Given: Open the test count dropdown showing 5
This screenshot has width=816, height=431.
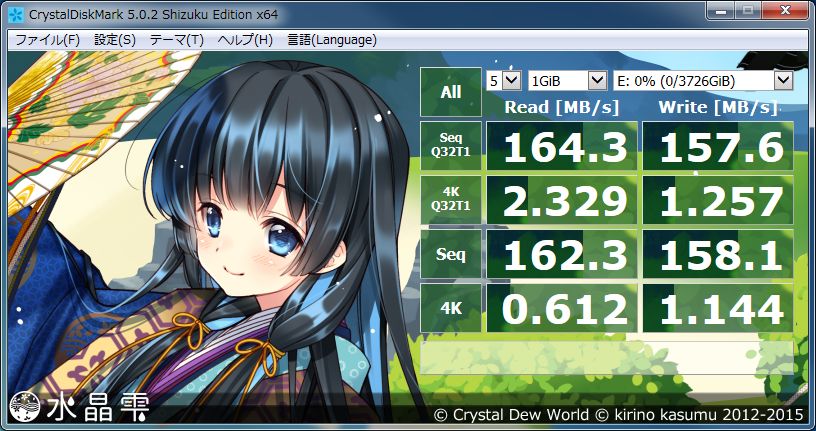Looking at the screenshot, I should tap(503, 81).
